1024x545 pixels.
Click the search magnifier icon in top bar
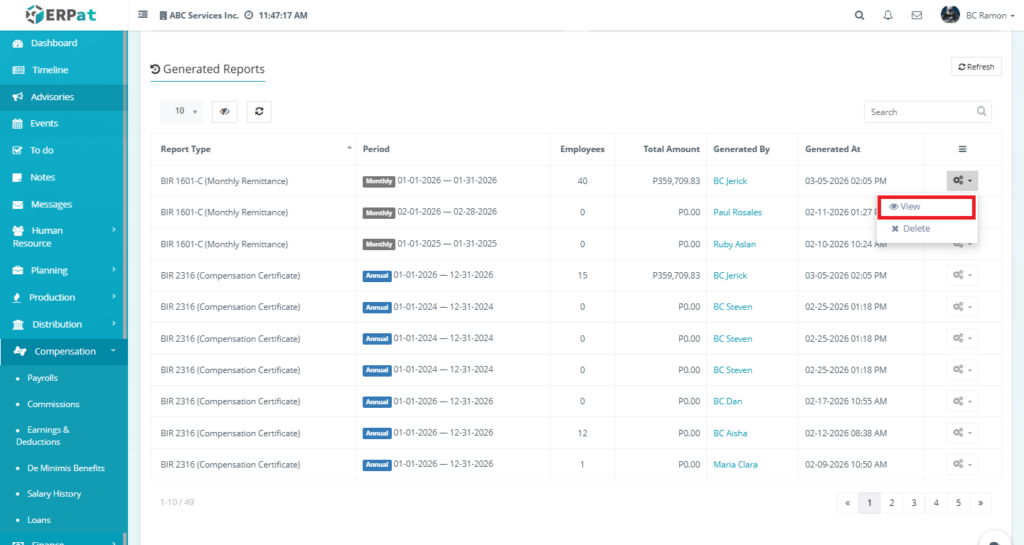860,16
